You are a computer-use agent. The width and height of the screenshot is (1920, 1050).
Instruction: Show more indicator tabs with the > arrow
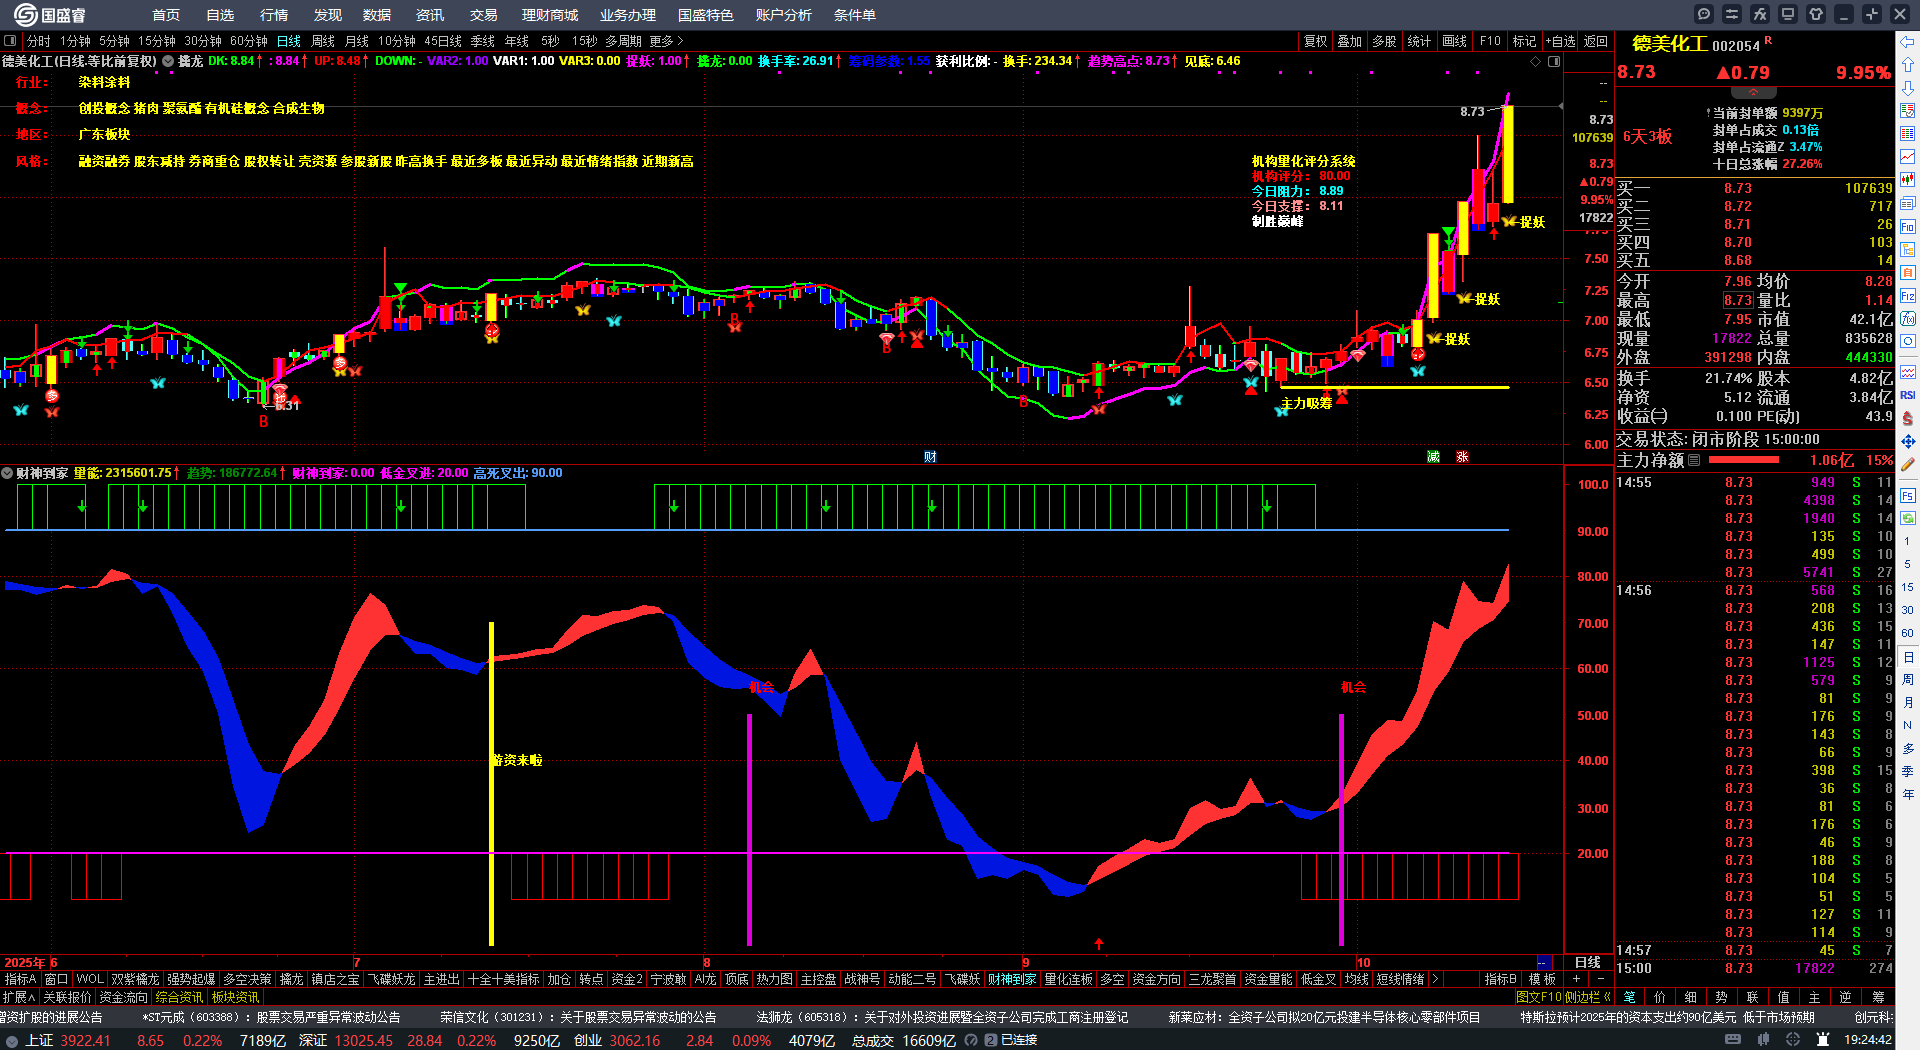(x=1435, y=979)
